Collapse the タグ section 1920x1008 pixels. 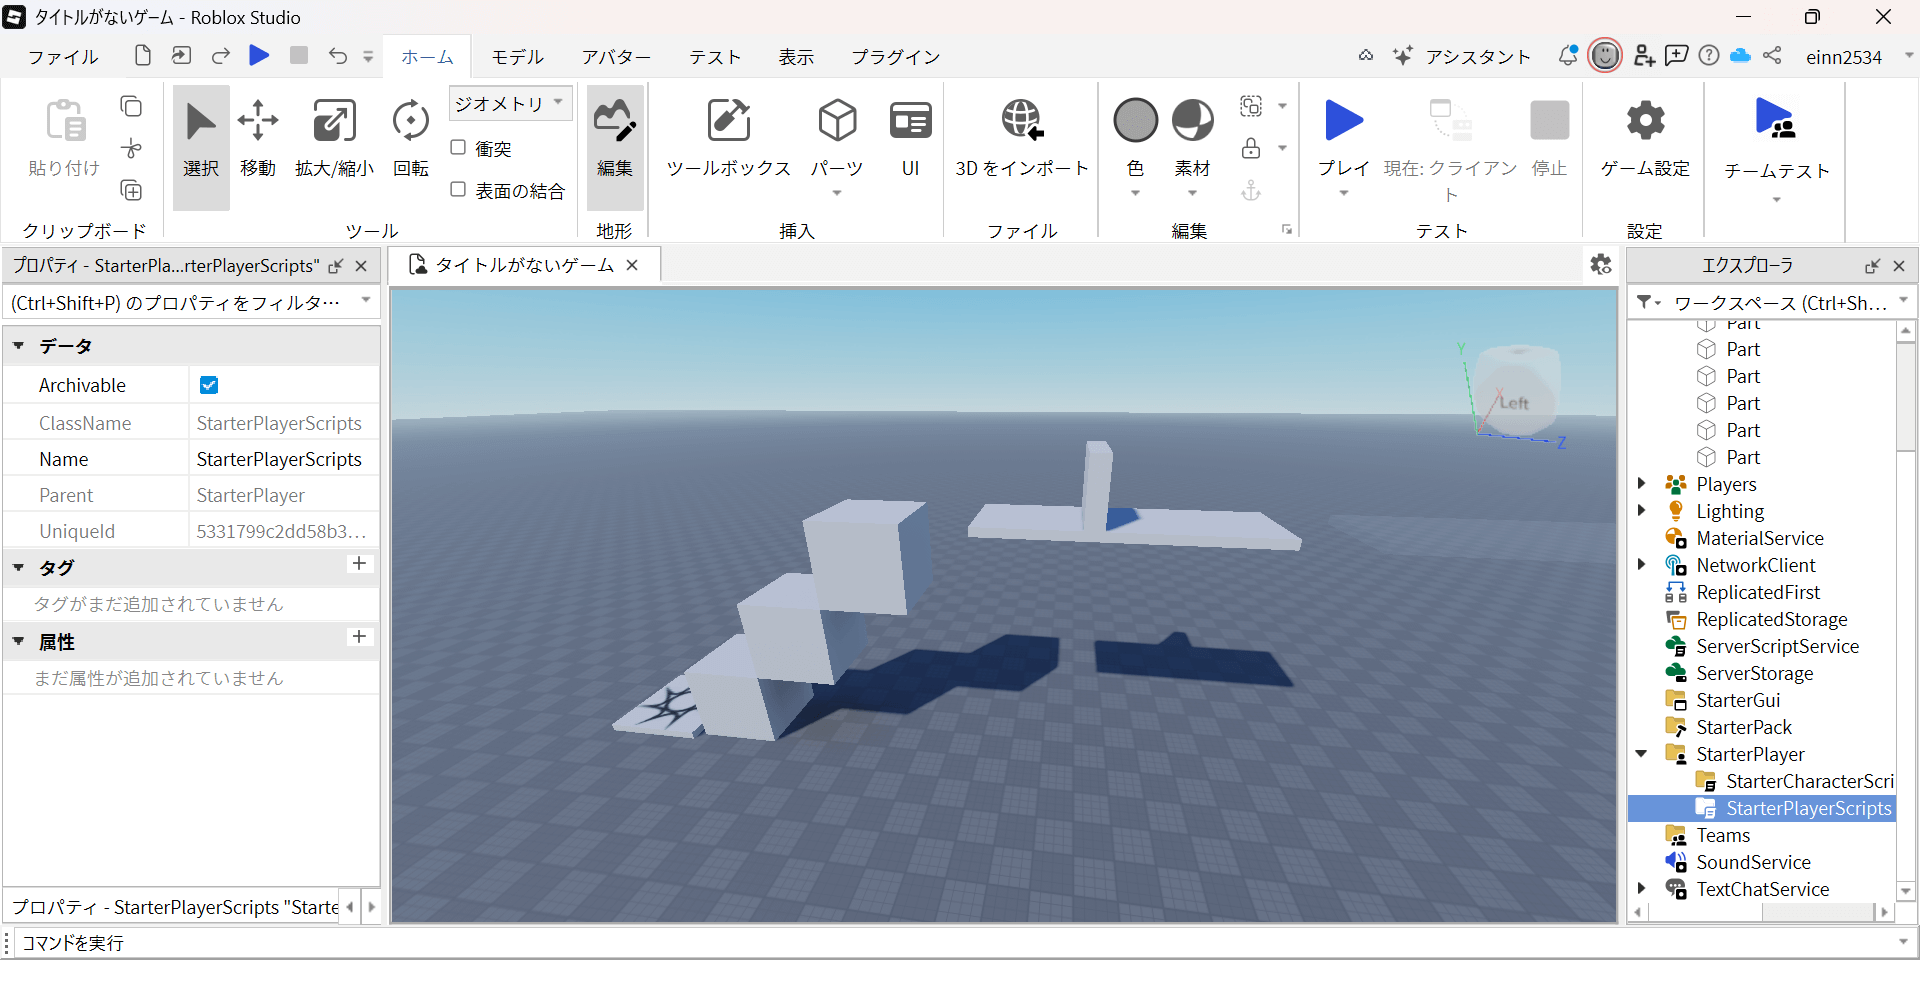click(x=19, y=567)
